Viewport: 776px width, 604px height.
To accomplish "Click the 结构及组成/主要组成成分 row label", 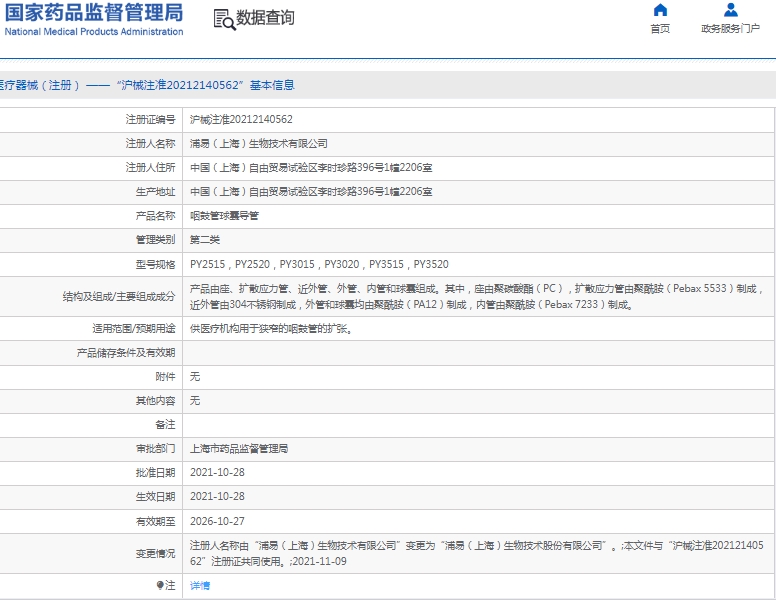I will click(119, 296).
